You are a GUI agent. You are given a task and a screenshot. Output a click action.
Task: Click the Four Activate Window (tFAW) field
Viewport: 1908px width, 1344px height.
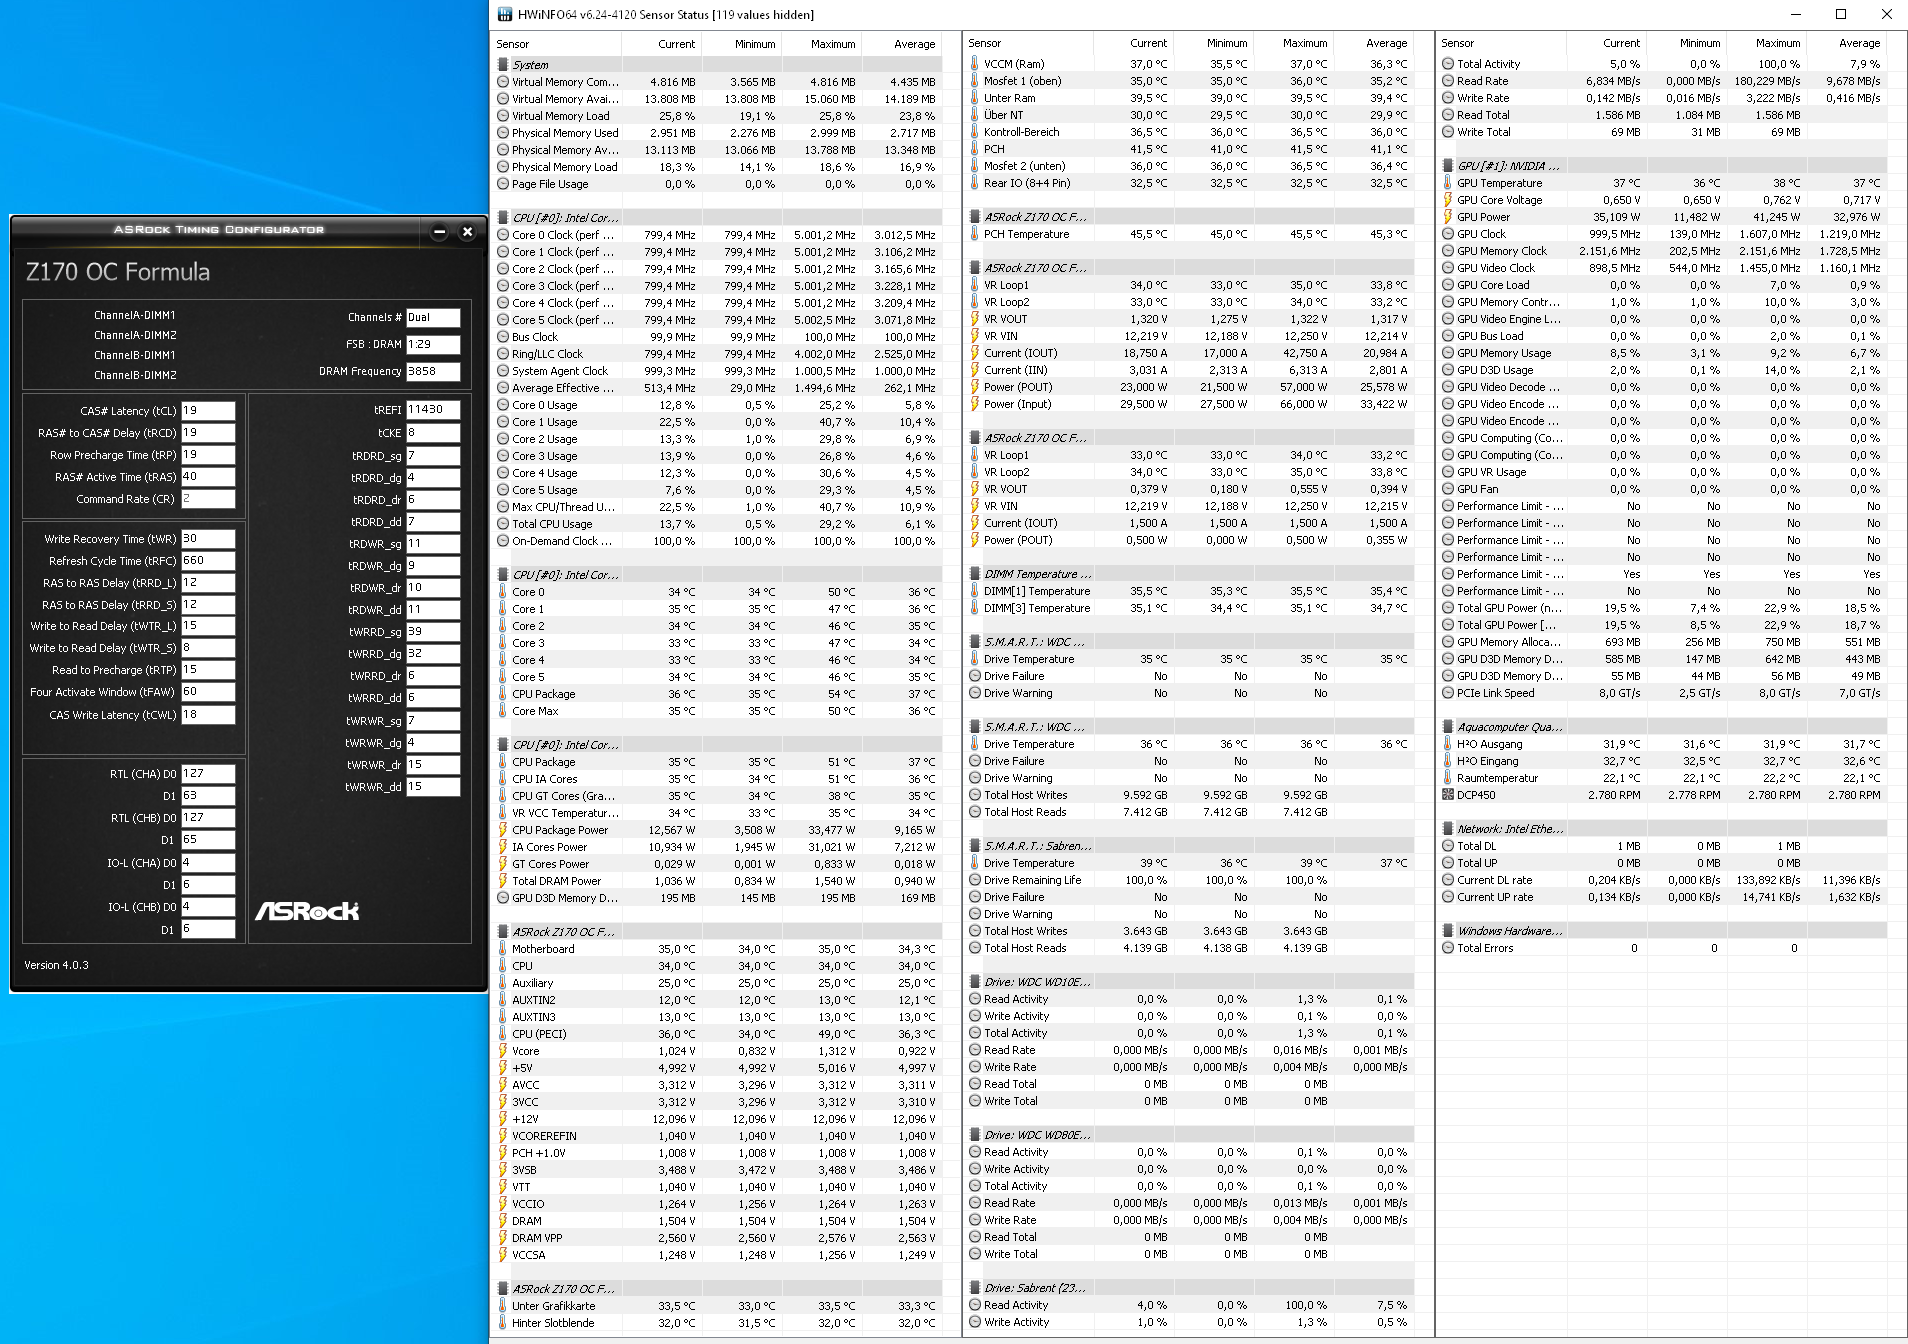[x=208, y=692]
